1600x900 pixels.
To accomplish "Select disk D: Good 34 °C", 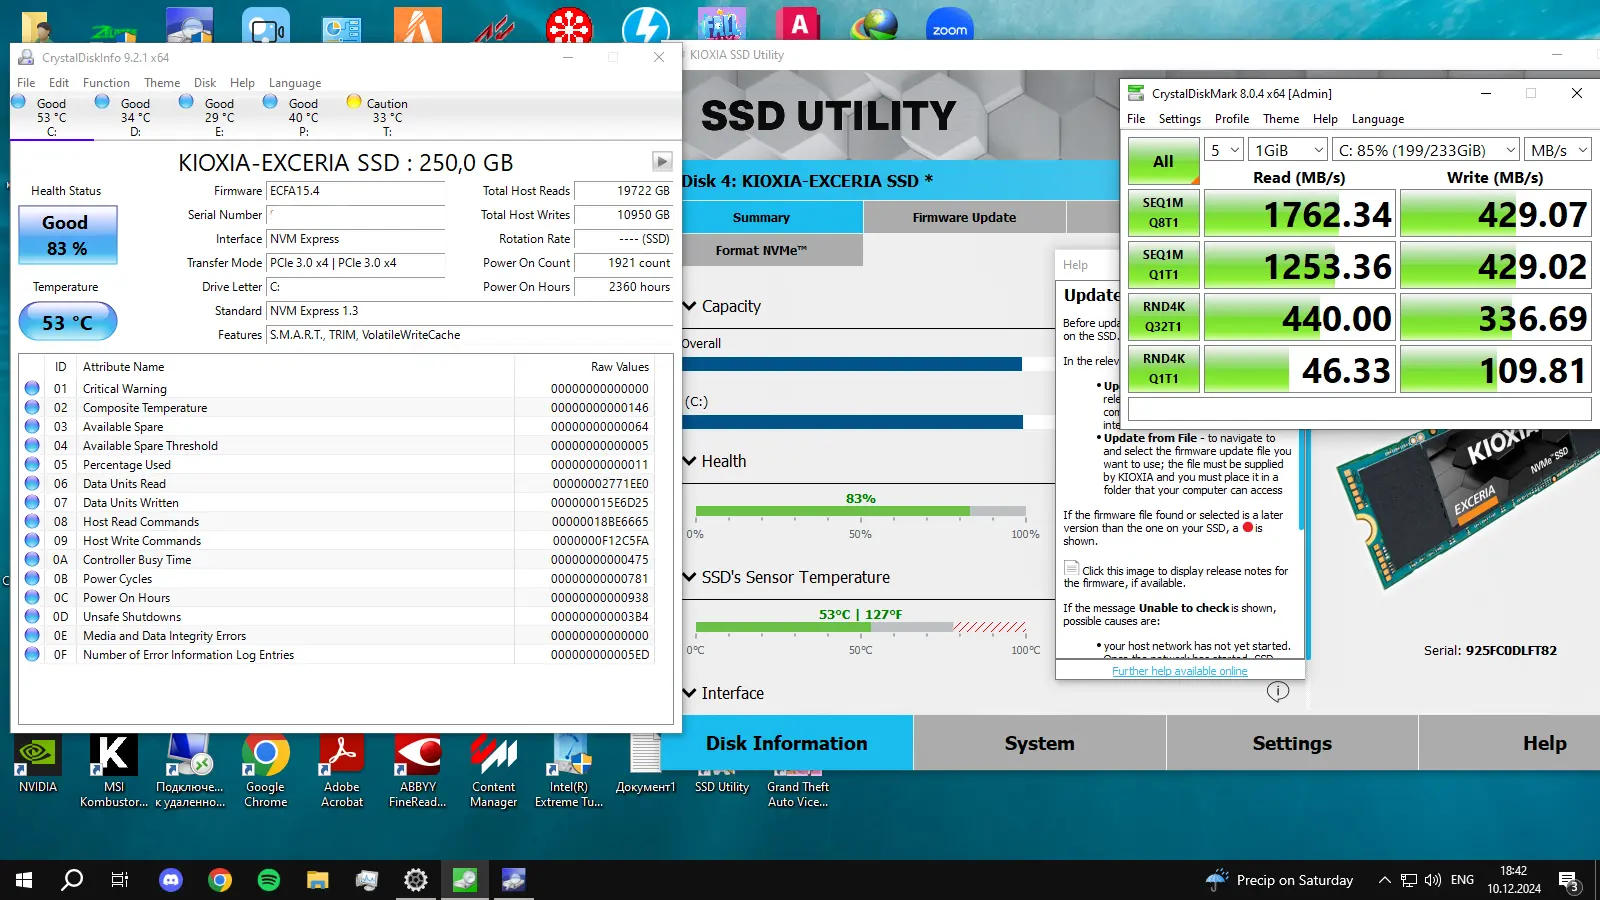I will tap(135, 117).
